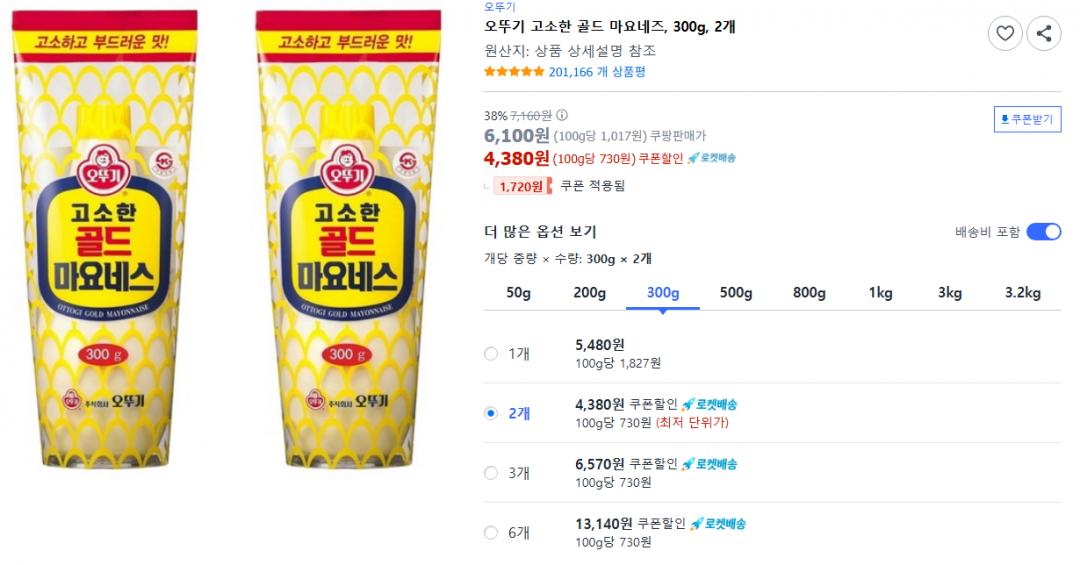Click the info icon beside 7,160원
This screenshot has height=565, width=1080.
[x=561, y=115]
